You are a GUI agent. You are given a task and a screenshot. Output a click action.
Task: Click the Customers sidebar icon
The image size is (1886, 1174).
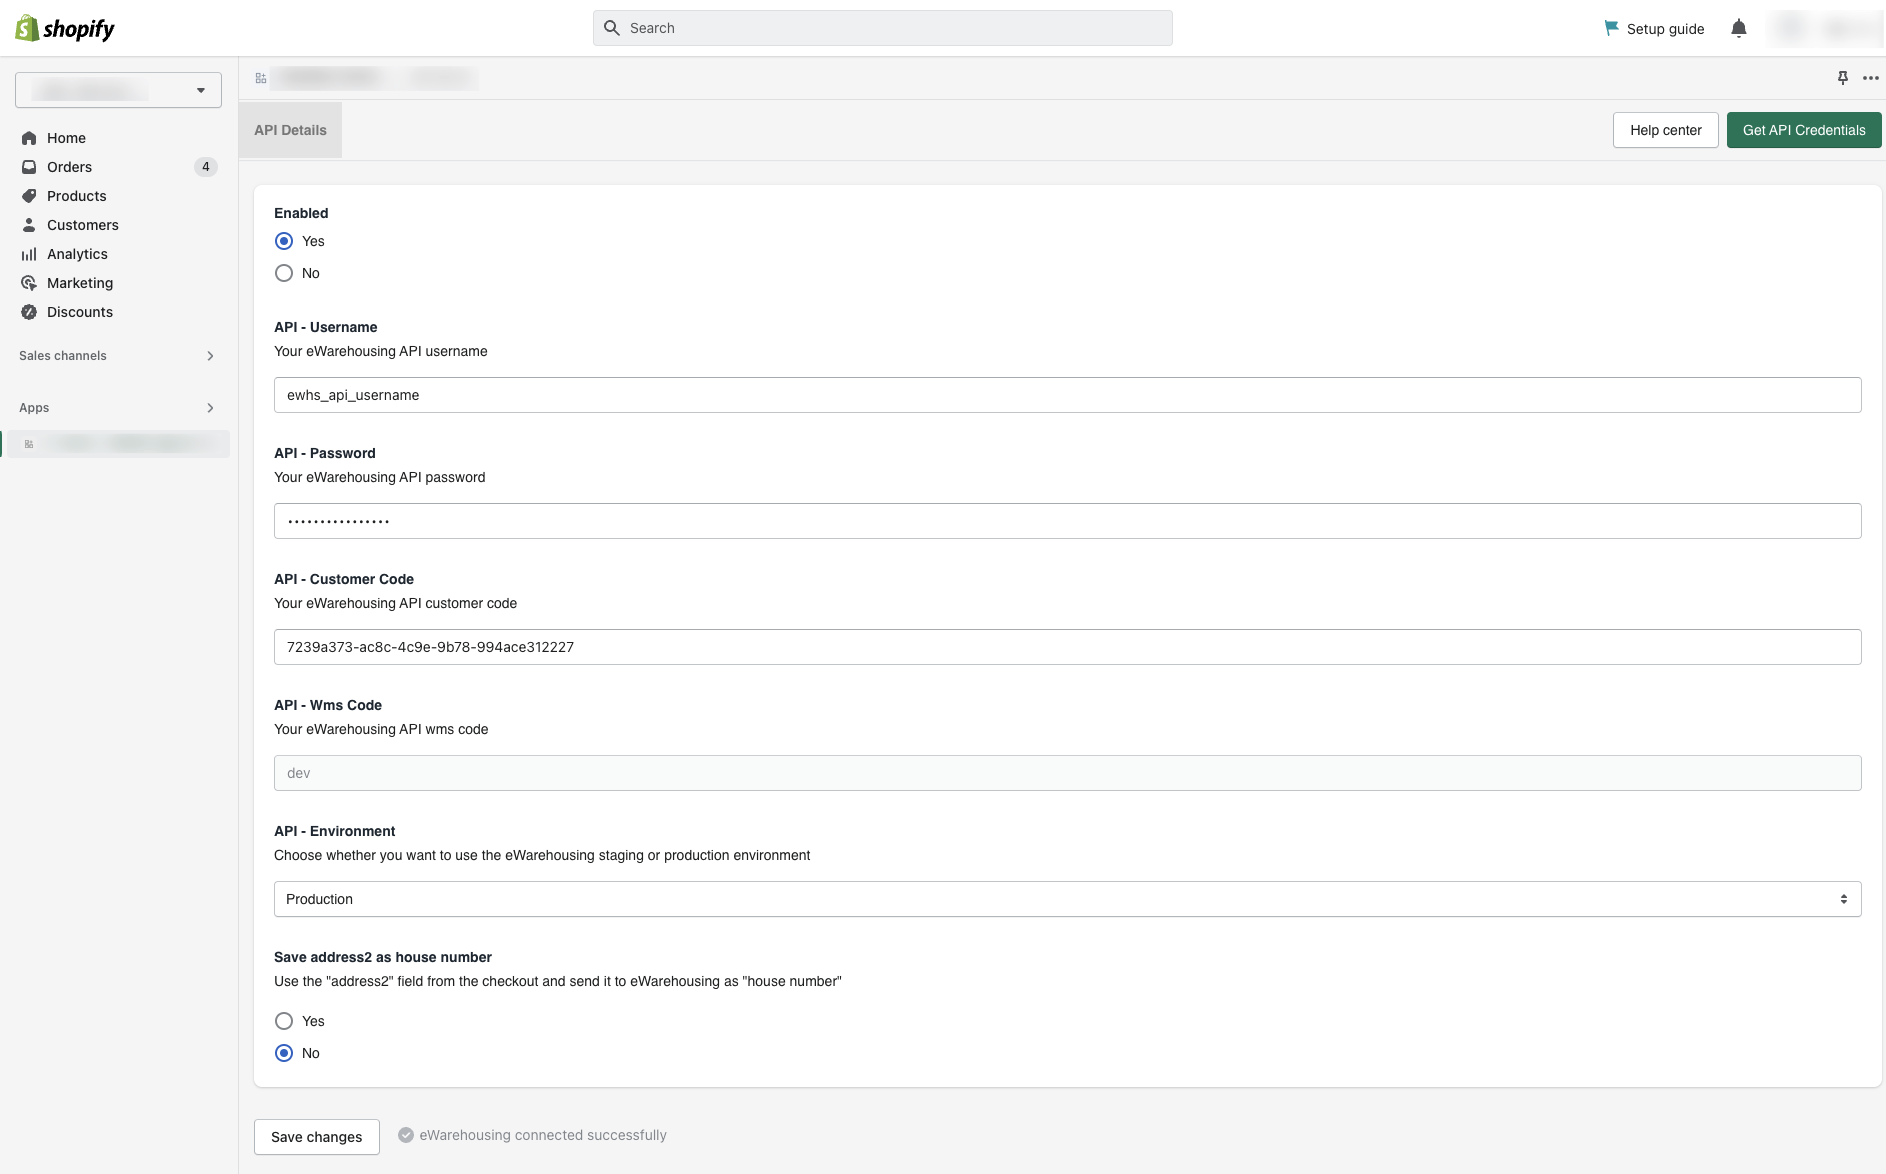pyautogui.click(x=29, y=225)
